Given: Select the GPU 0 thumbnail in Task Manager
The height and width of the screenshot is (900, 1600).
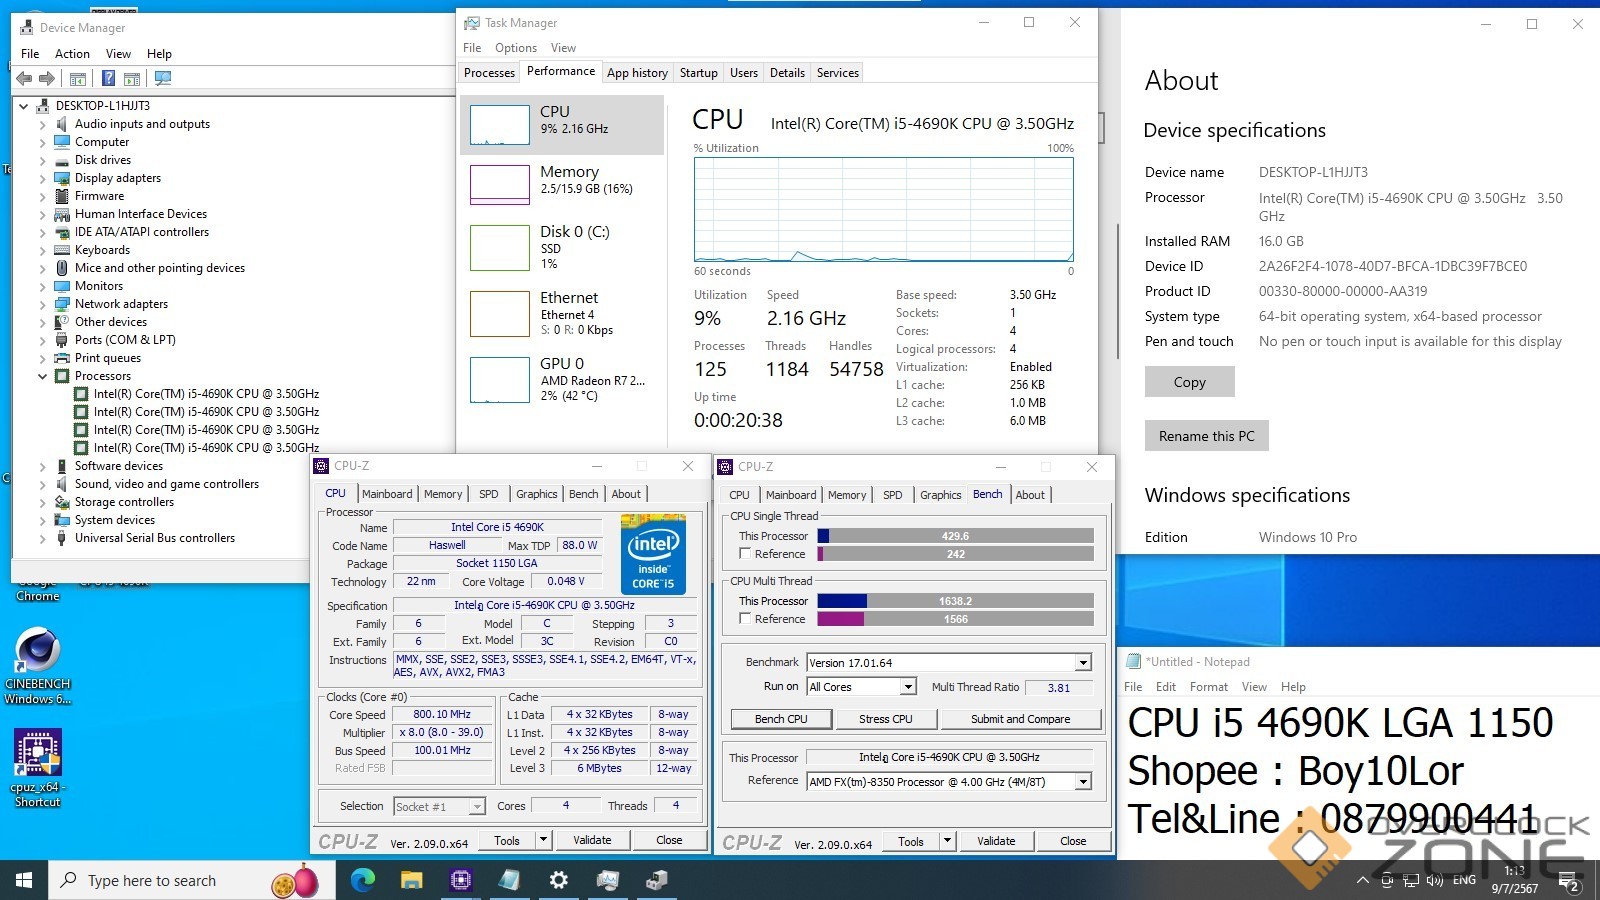Looking at the screenshot, I should tap(500, 380).
